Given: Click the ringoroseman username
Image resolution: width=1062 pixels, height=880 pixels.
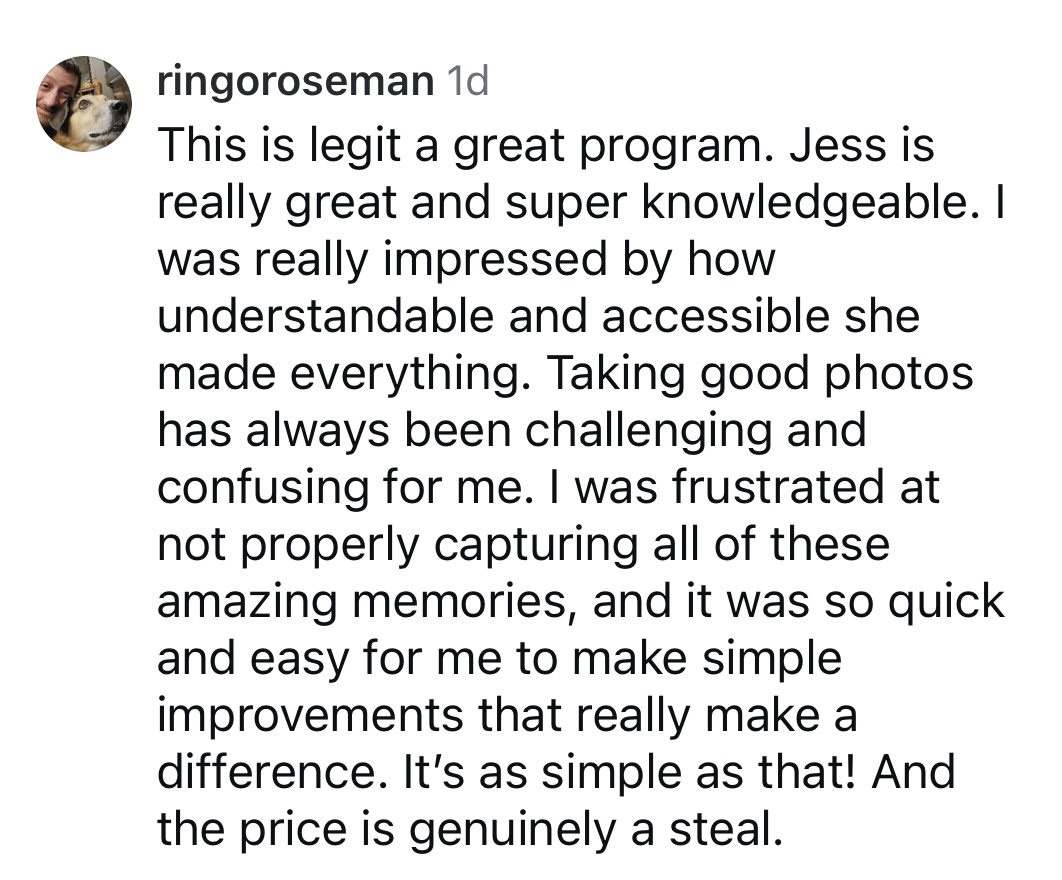Looking at the screenshot, I should point(295,81).
